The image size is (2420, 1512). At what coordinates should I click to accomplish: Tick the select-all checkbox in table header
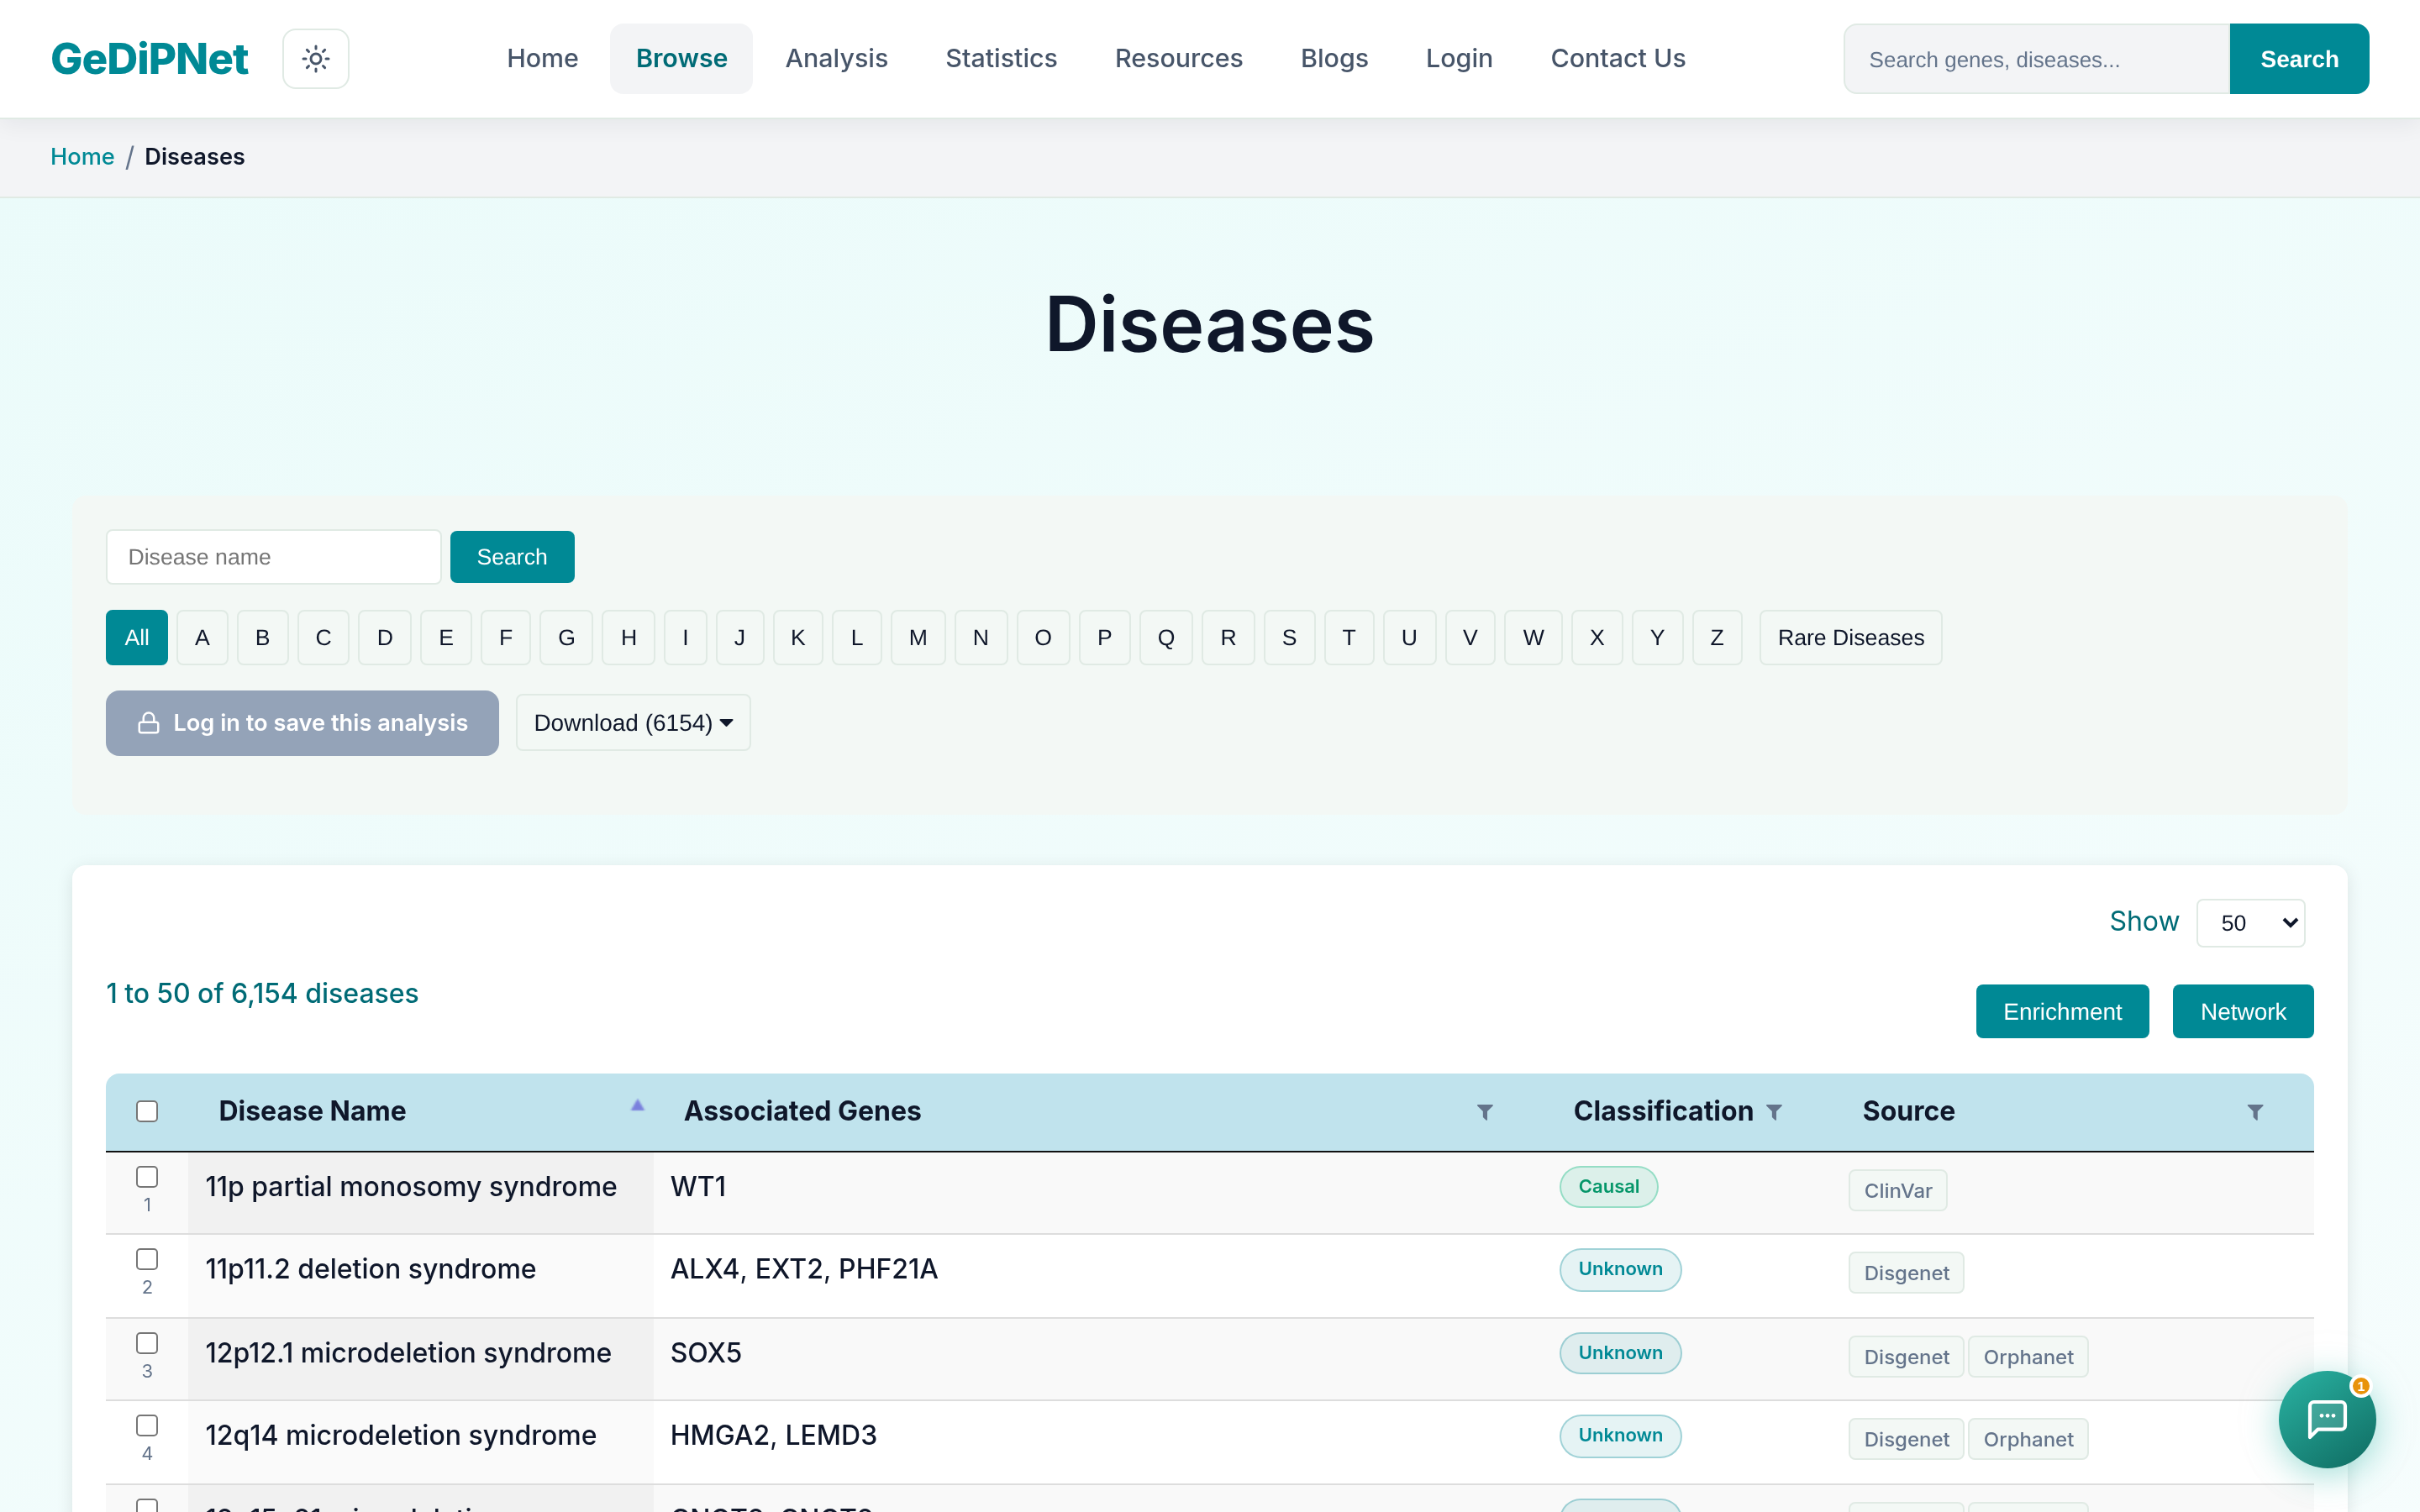click(x=147, y=1112)
